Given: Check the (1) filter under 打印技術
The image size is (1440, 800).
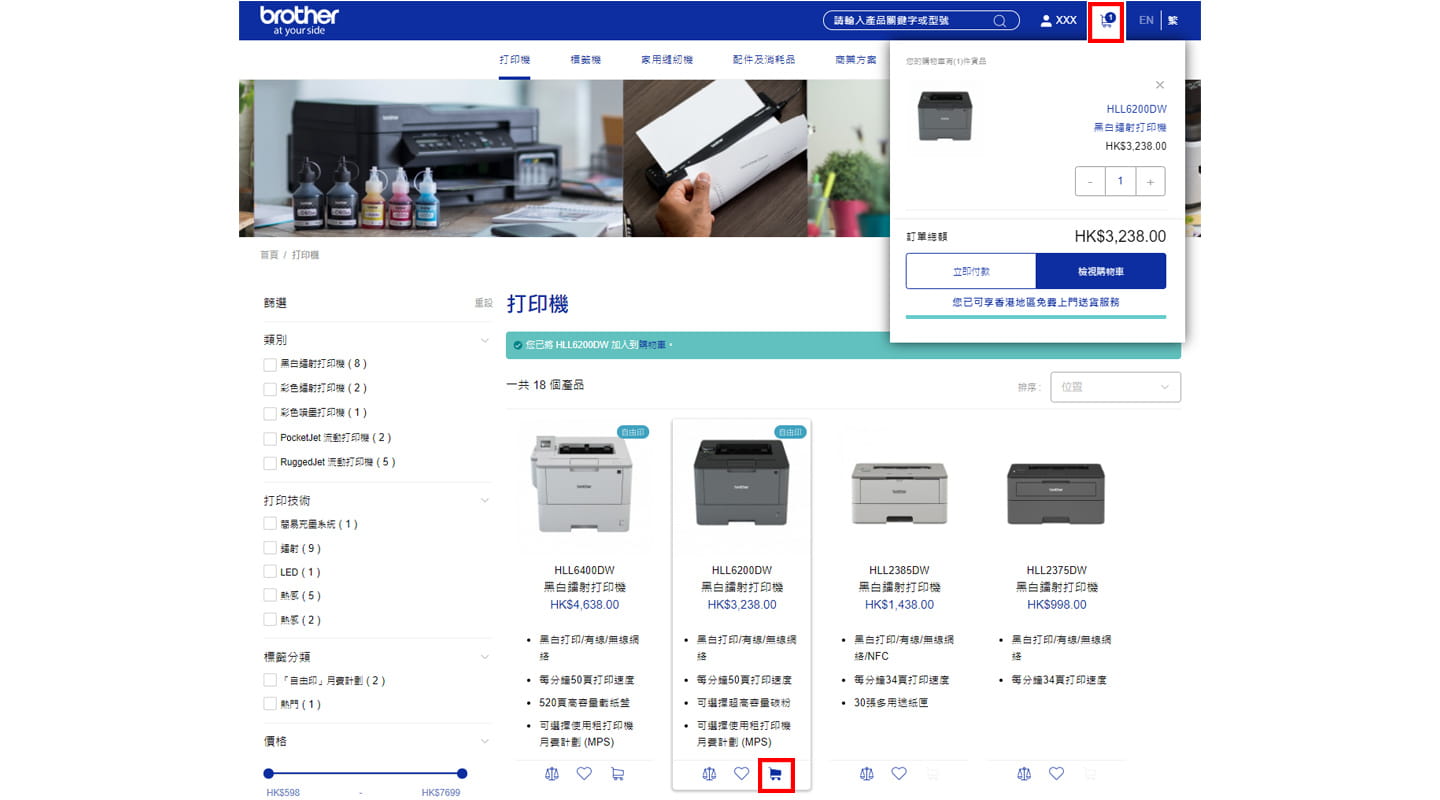Looking at the screenshot, I should click(x=270, y=524).
